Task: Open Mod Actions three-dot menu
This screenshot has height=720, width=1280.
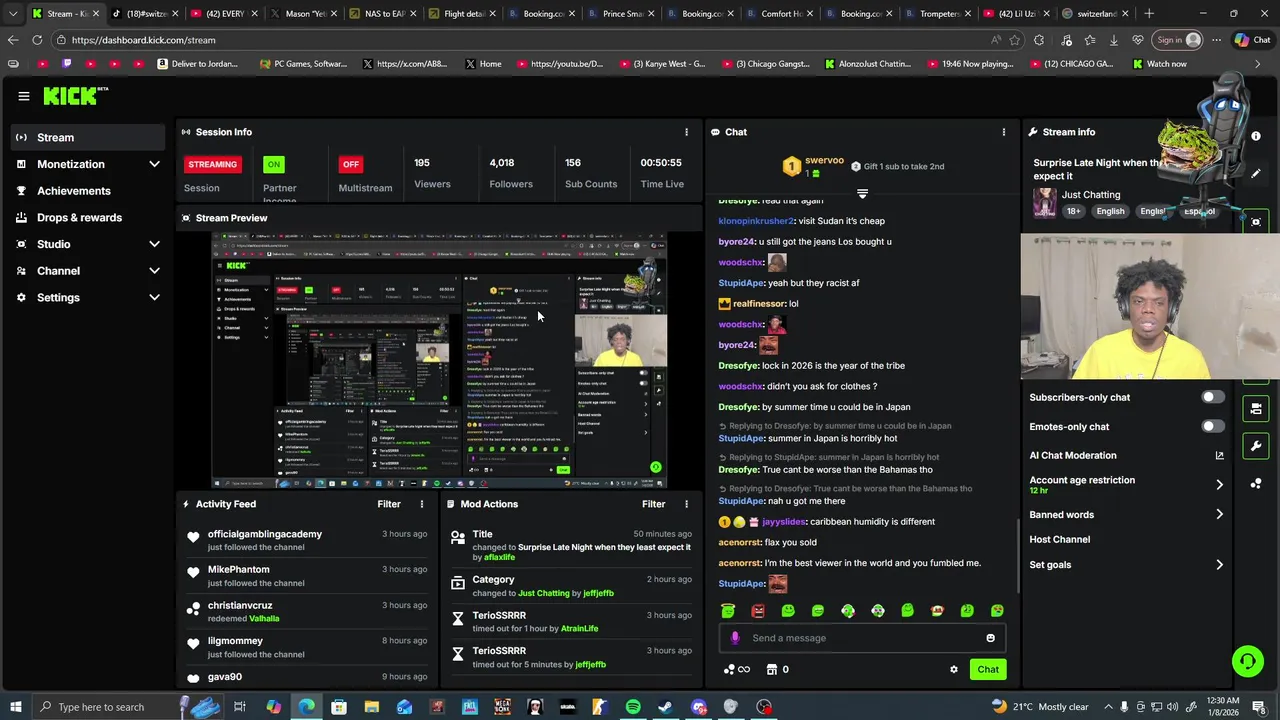Action: (686, 504)
